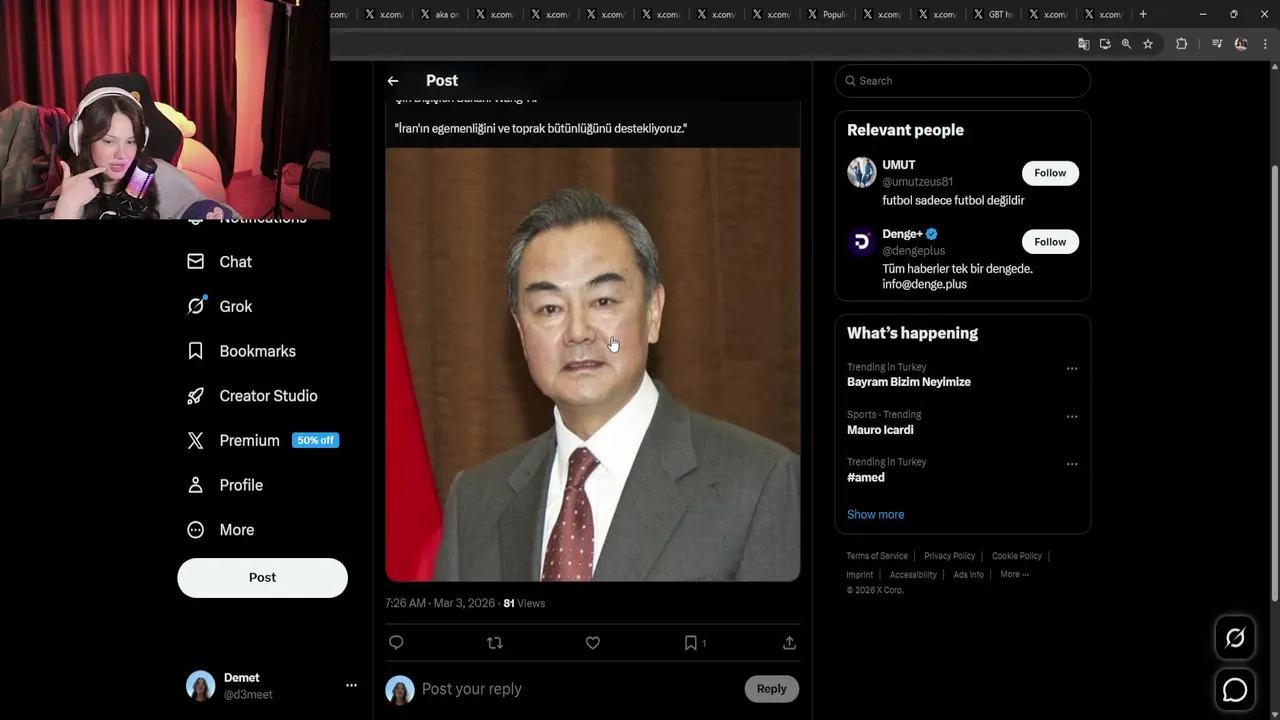Click the white Post button
The image size is (1280, 720).
pos(262,578)
